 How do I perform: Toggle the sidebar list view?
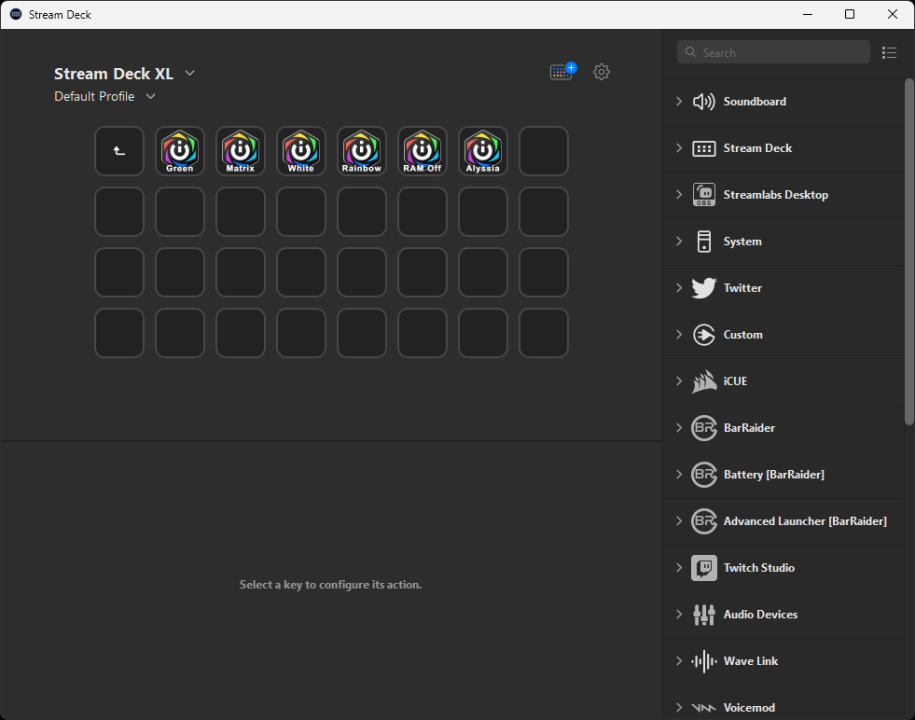pyautogui.click(x=889, y=52)
